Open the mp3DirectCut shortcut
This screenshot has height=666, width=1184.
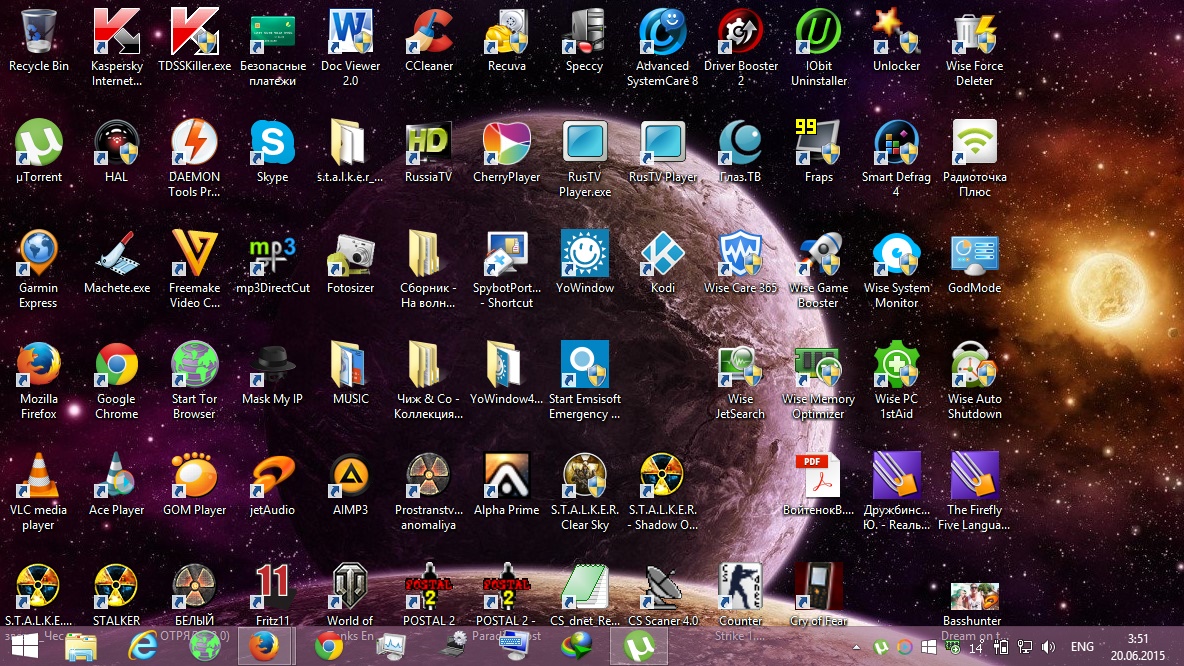click(x=273, y=254)
